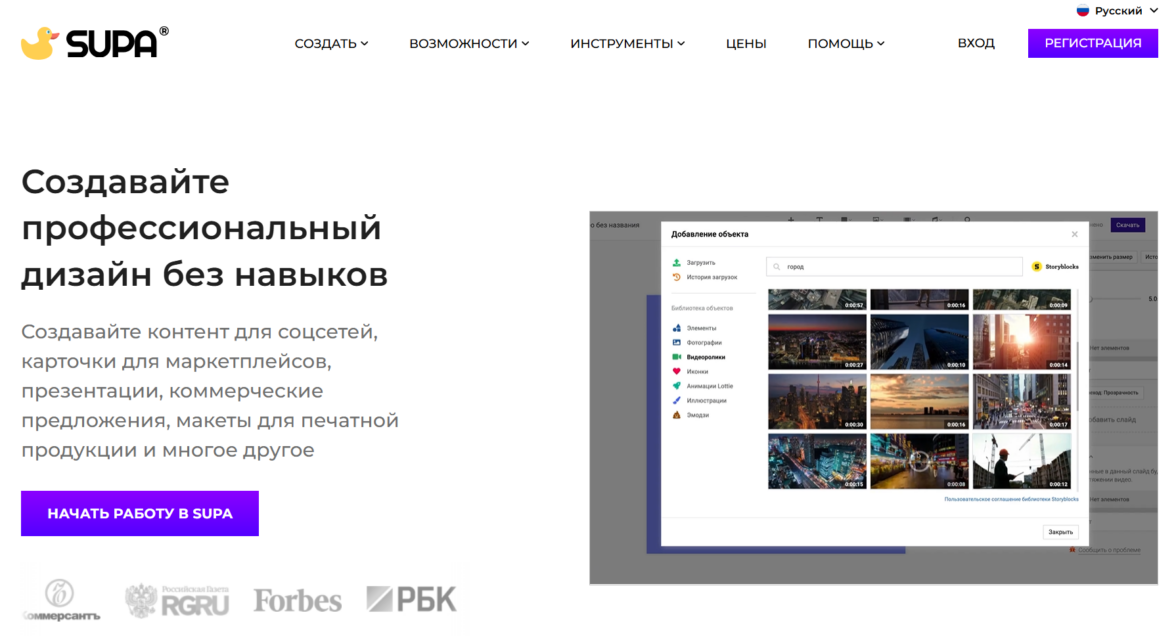Click Загрузить upload icon in dialog

676,262
